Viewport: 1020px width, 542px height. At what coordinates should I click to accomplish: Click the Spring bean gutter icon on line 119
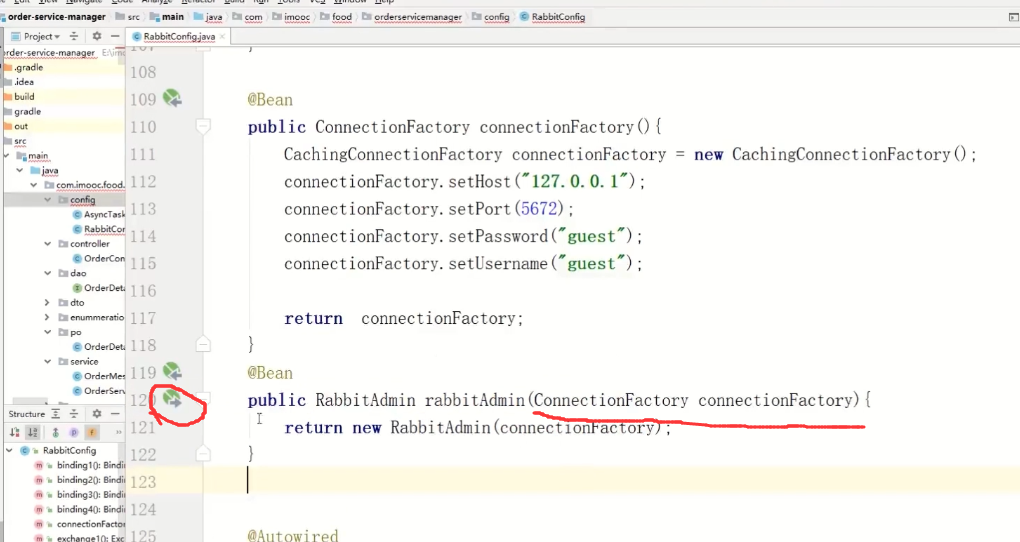(172, 372)
